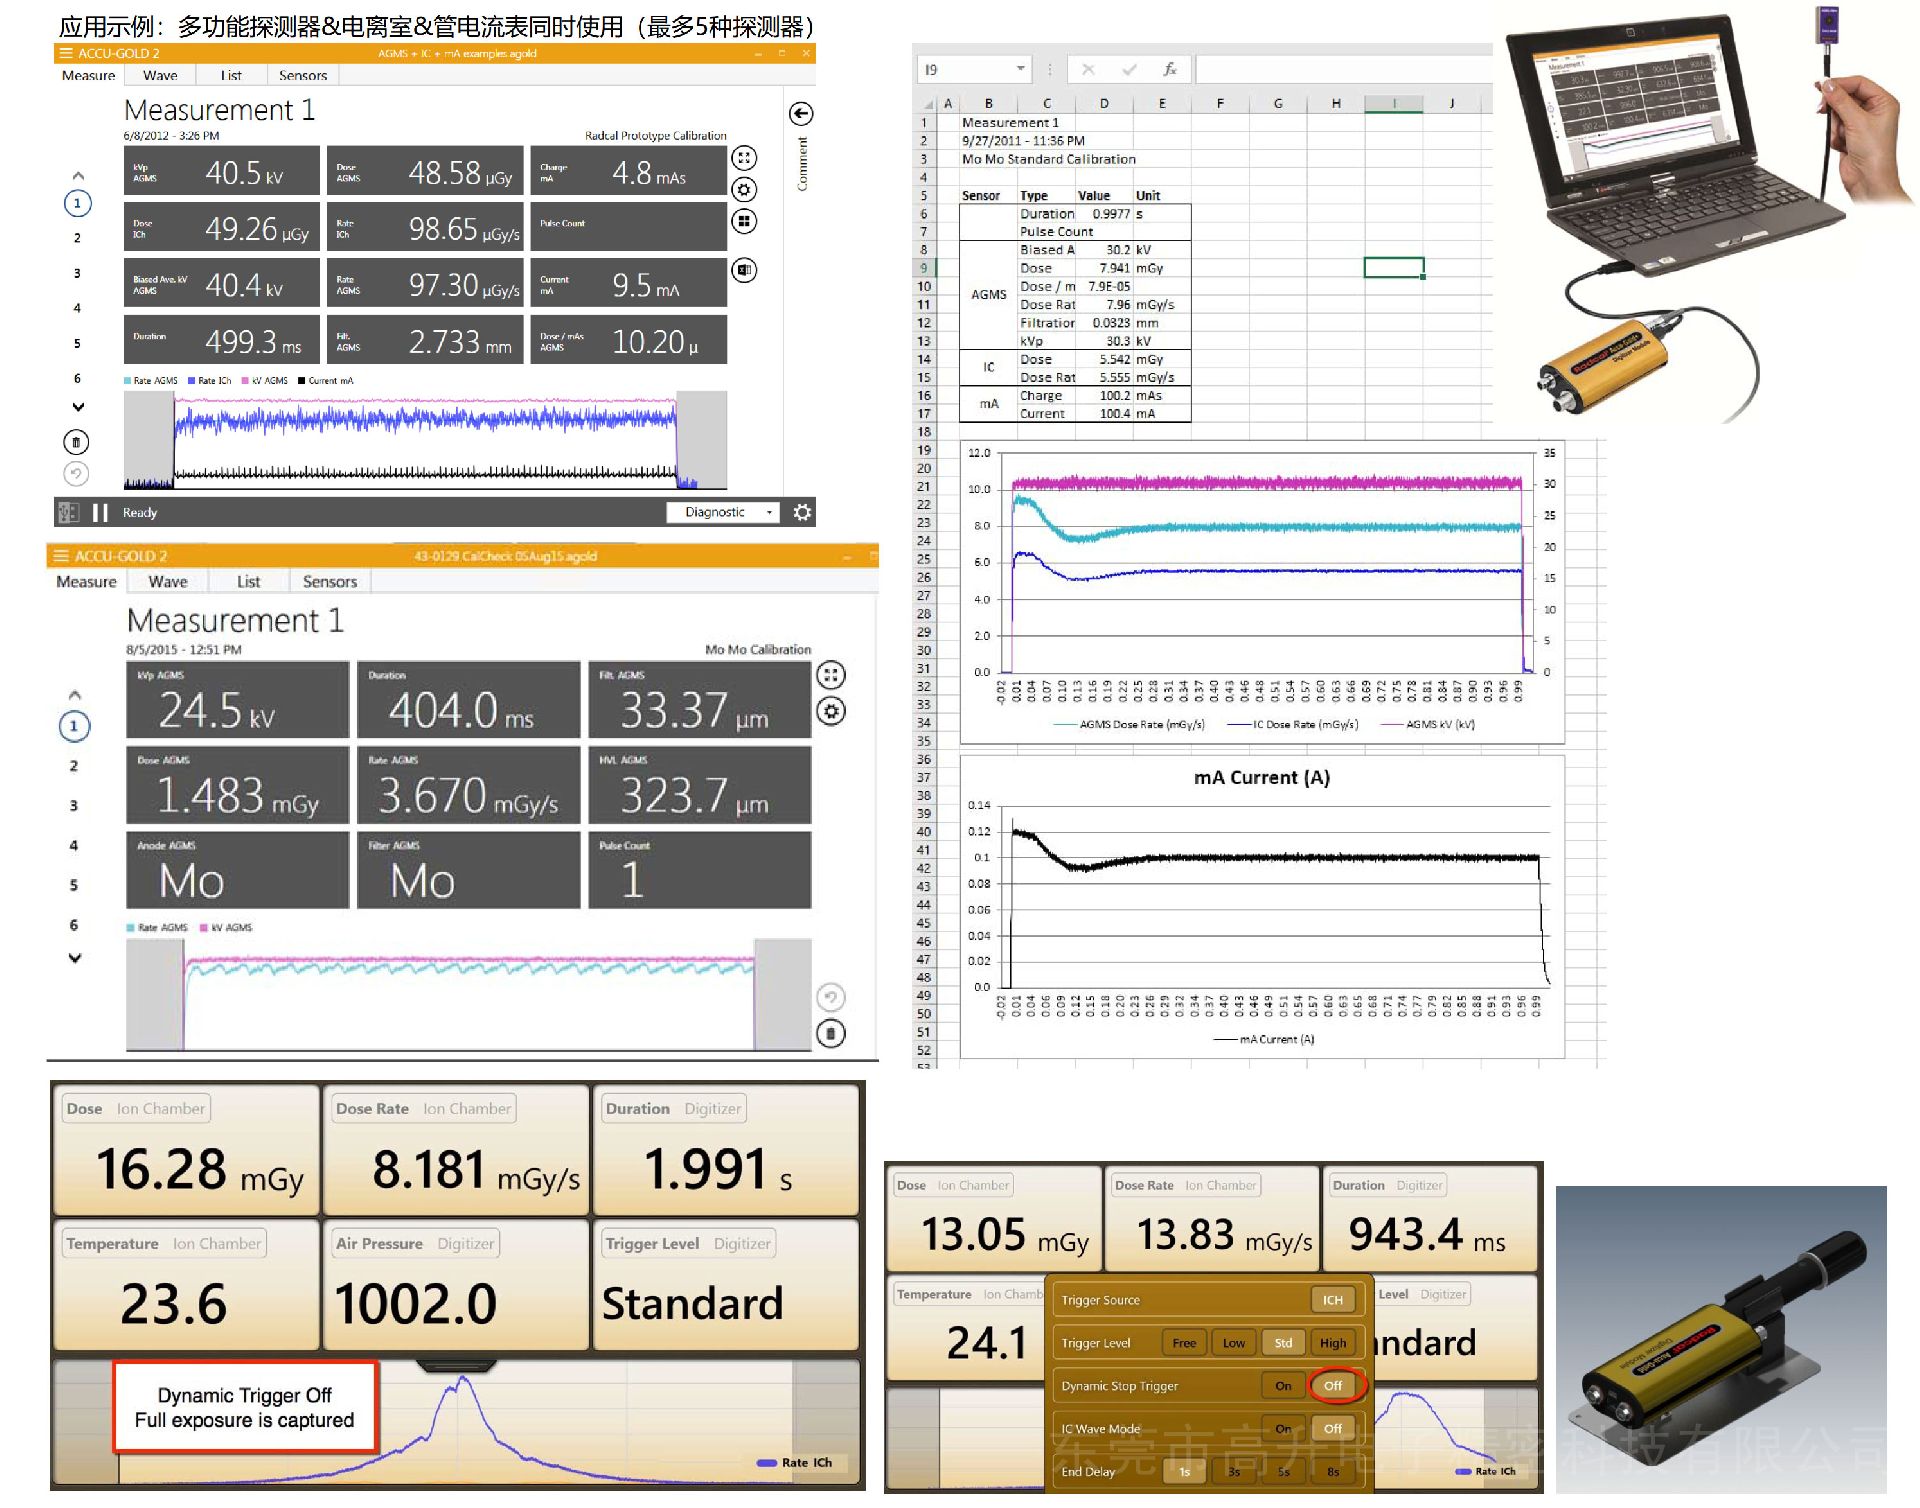Open grid layout icon next to Pulse Count
Viewport: 1920px width, 1508px height.
click(x=744, y=222)
